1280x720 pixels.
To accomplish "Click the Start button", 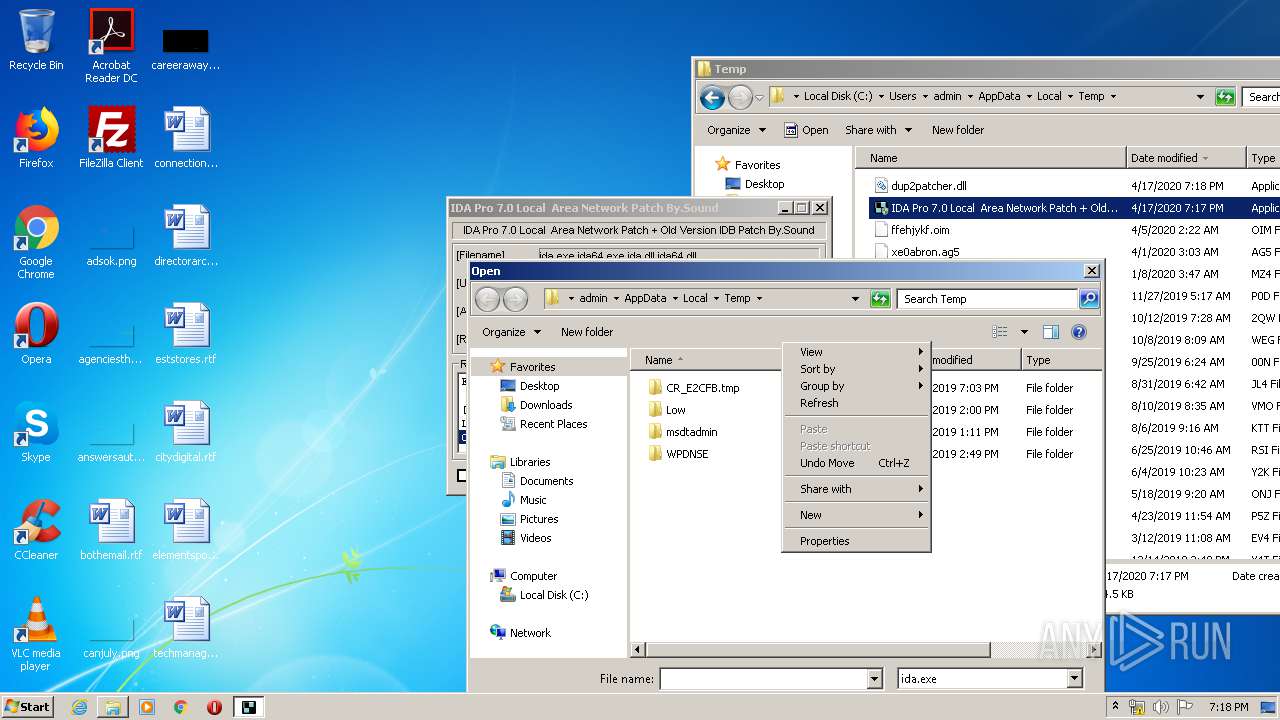I will point(28,707).
